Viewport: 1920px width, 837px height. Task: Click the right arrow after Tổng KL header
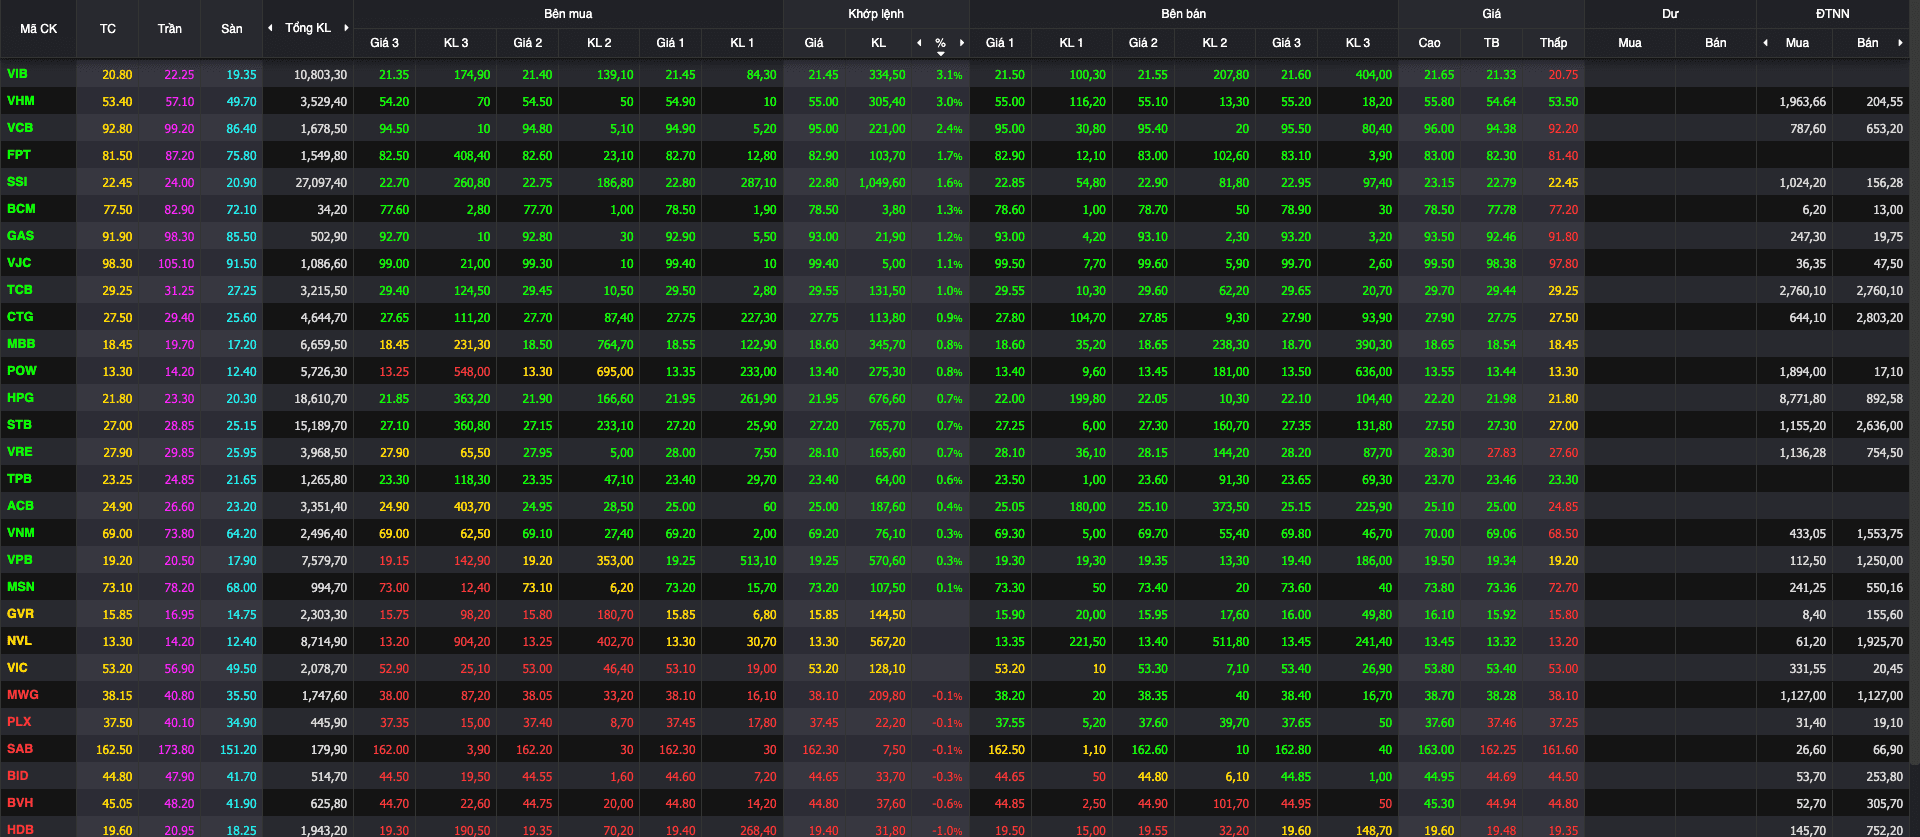click(x=346, y=28)
